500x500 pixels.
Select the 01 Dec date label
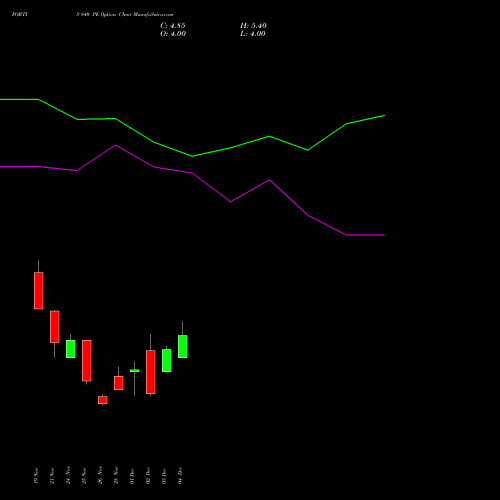click(132, 476)
